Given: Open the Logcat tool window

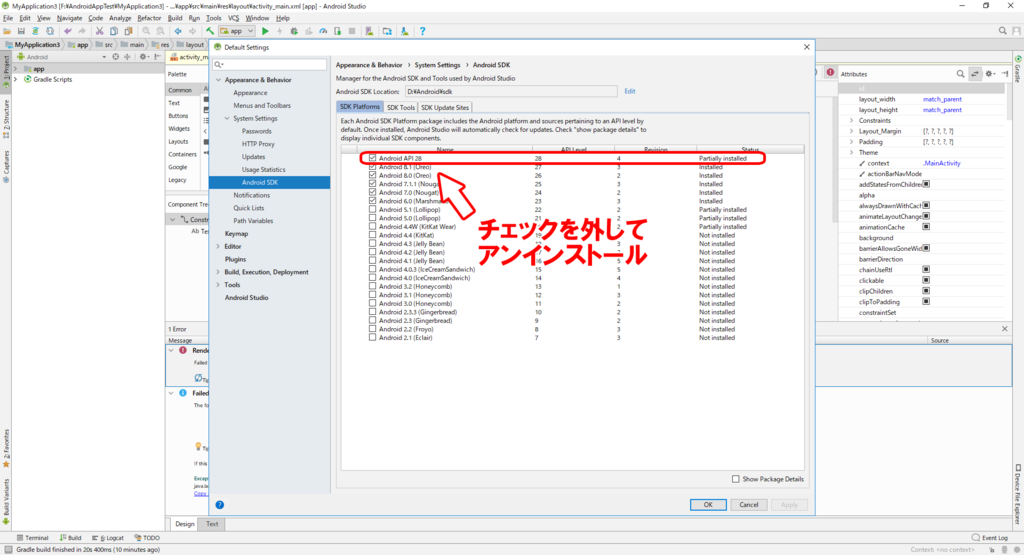Looking at the screenshot, I should (x=108, y=537).
